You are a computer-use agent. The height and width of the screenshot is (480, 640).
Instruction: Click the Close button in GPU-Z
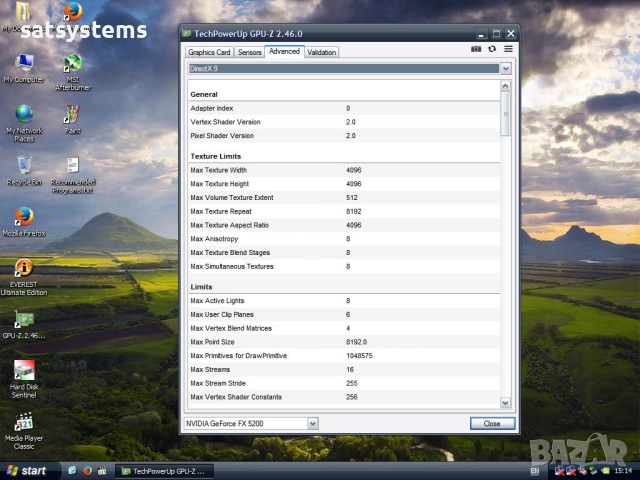pyautogui.click(x=492, y=423)
